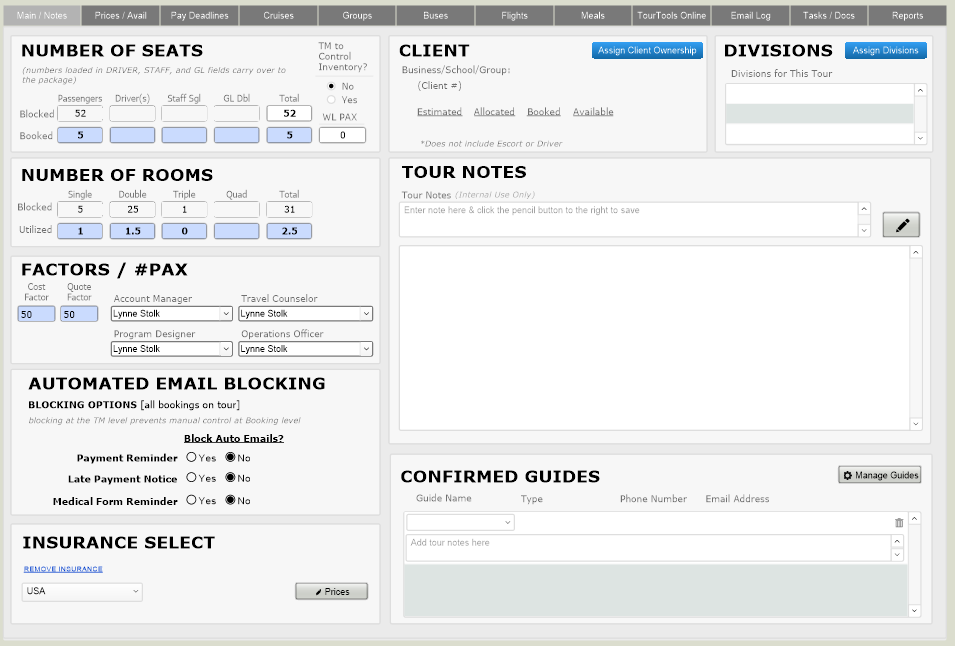Click the Booked link under Client
Image resolution: width=955 pixels, height=646 pixels.
[543, 111]
